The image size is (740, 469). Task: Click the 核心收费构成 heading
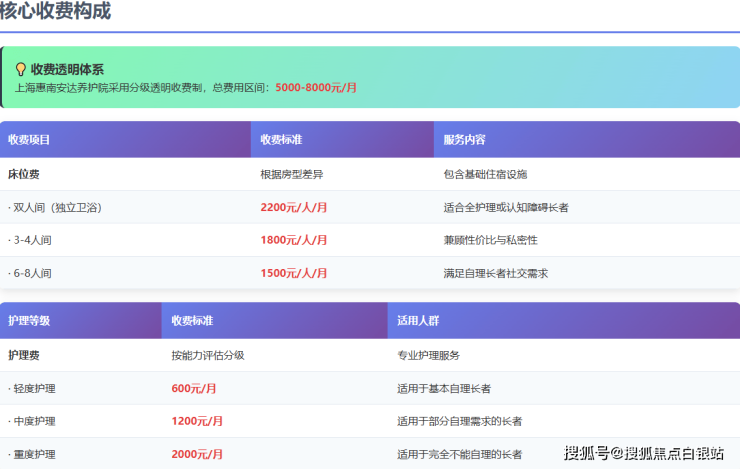(x=56, y=12)
